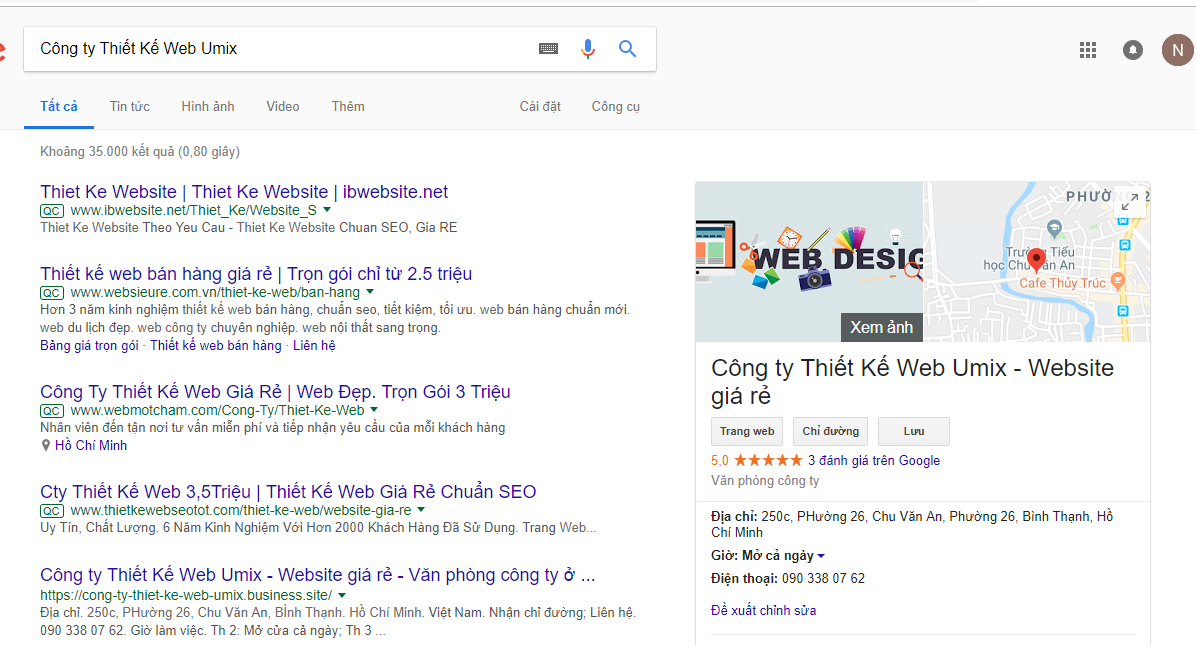
Task: Click the phone number 090 338 07 62
Action: pyautogui.click(x=824, y=579)
